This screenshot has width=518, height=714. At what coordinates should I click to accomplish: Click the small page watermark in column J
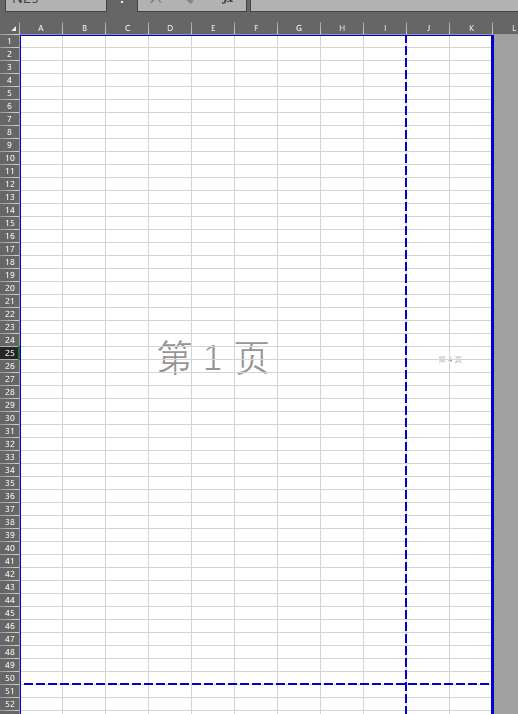[450, 359]
